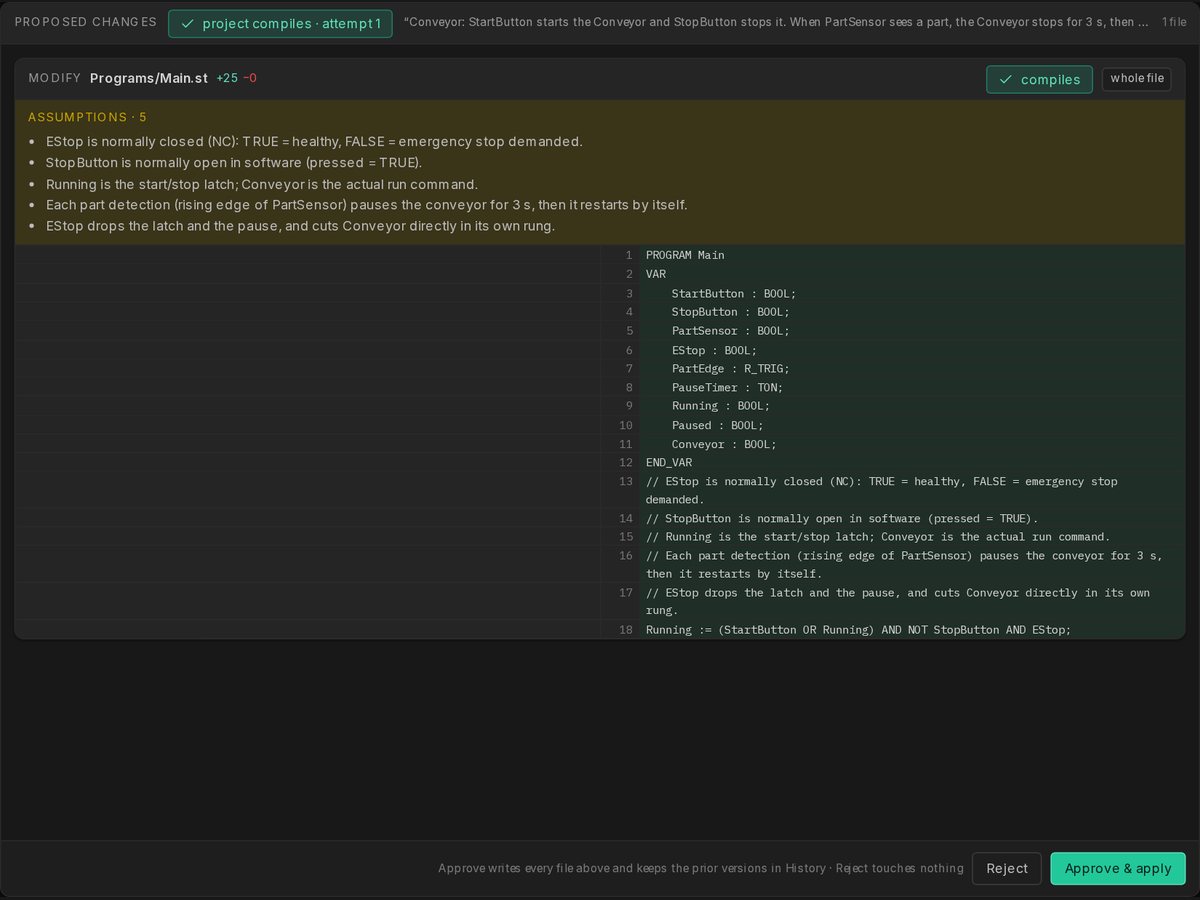Switch to whole file view
This screenshot has height=900, width=1200.
1136,79
